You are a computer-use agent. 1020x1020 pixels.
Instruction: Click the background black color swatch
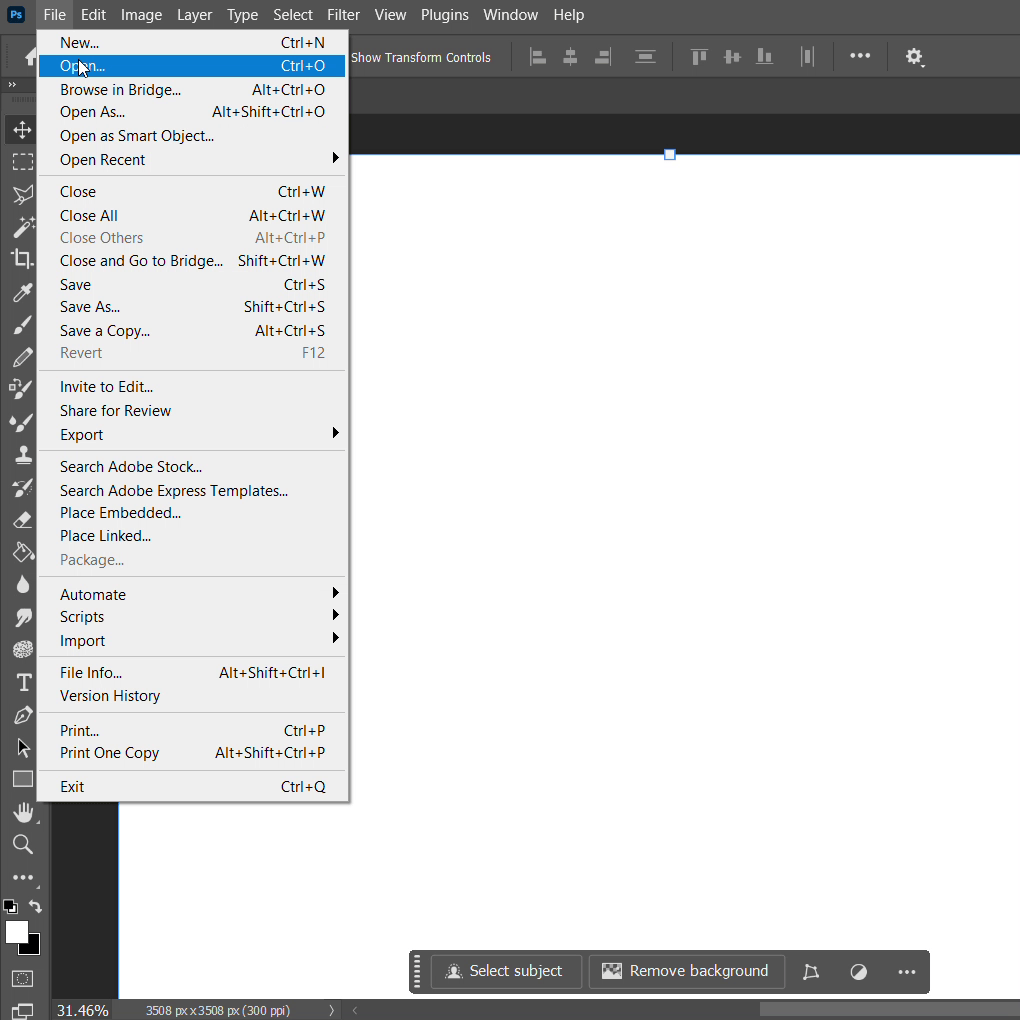pos(33,947)
